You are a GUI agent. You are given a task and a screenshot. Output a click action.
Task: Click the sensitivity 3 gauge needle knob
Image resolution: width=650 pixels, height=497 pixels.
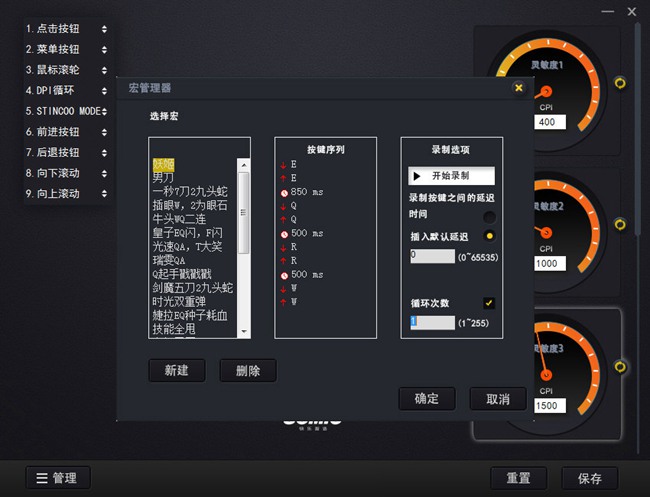coord(546,375)
